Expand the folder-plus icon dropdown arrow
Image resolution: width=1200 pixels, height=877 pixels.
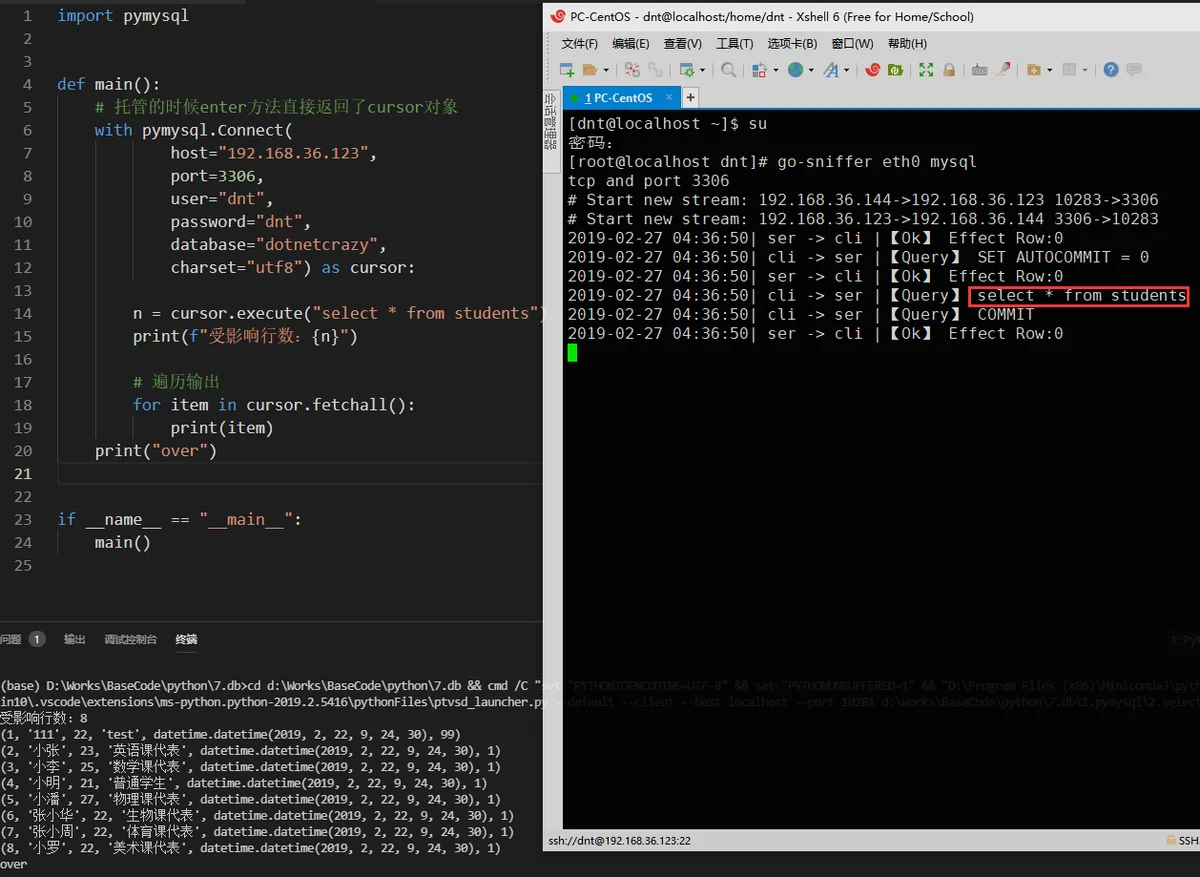click(x=1050, y=70)
